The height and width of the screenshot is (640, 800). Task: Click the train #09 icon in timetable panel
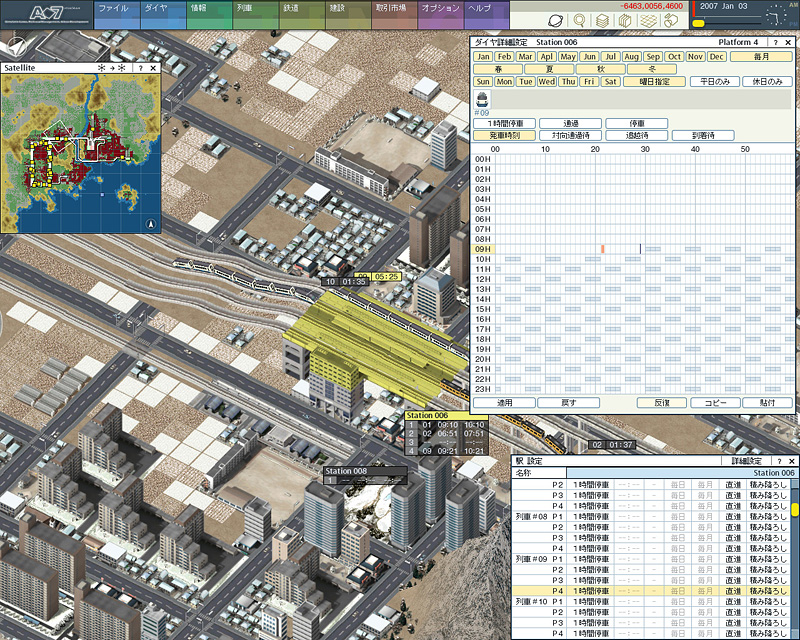click(x=482, y=99)
